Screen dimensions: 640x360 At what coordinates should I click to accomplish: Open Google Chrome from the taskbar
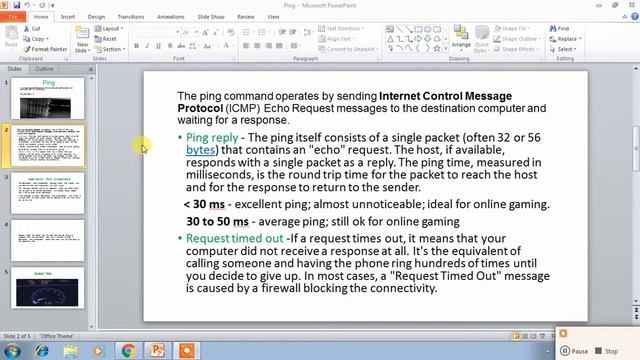128,351
